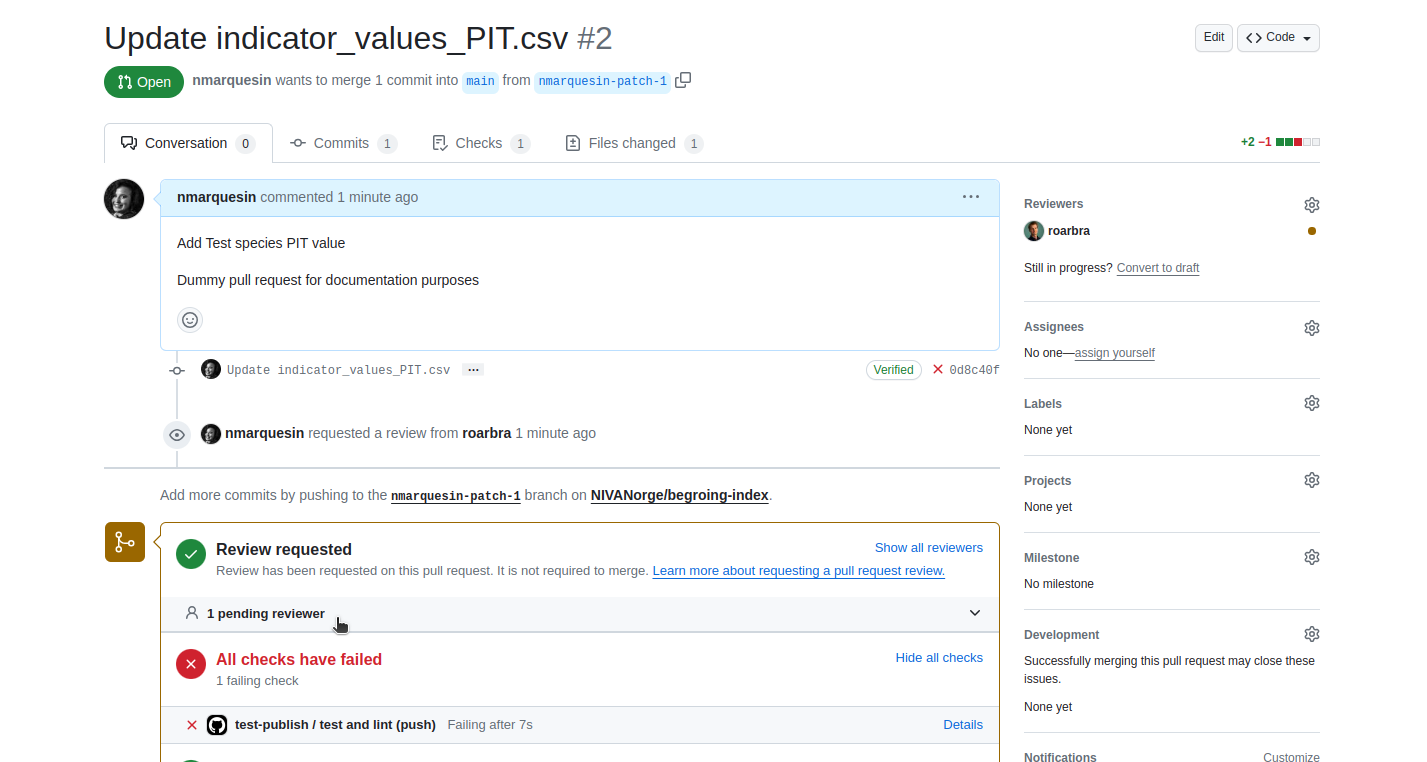Click GitHub Actions logo on test-publish check
Image resolution: width=1427 pixels, height=762 pixels.
217,725
